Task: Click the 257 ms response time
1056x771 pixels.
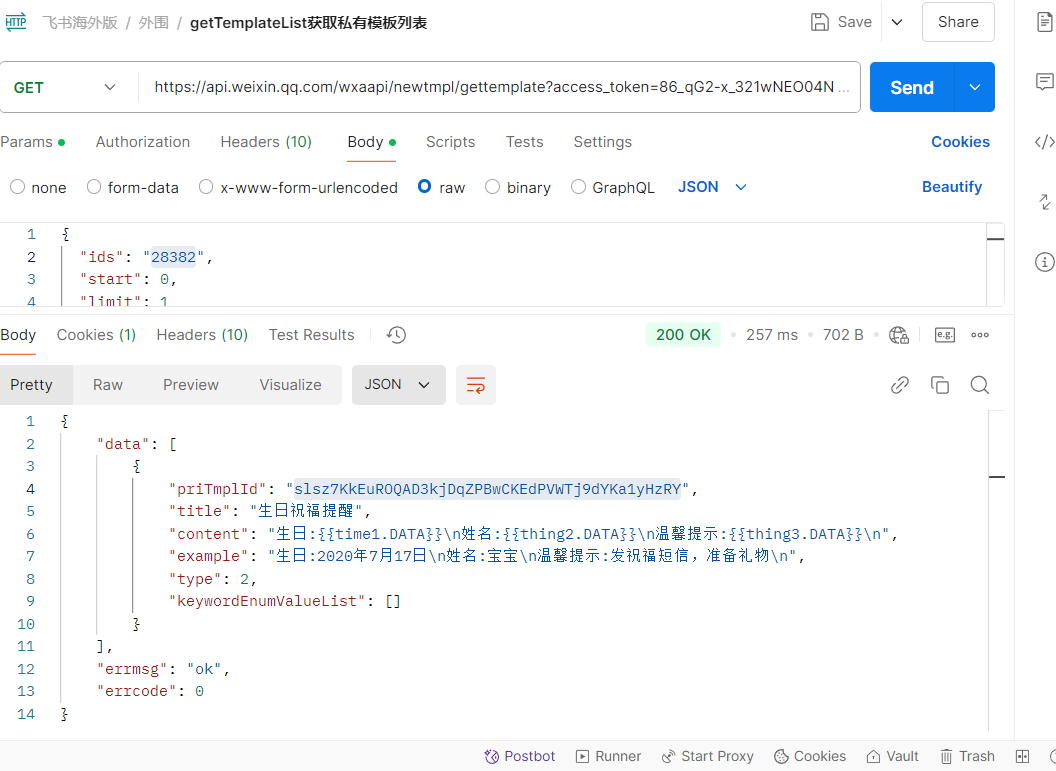Action: coord(772,335)
